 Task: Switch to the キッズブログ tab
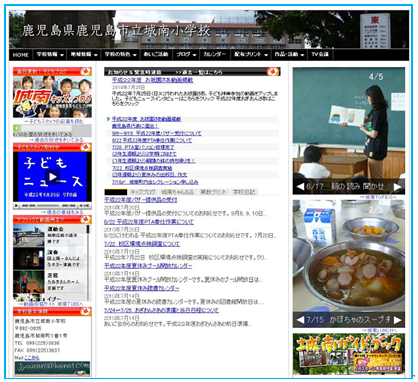(x=143, y=192)
